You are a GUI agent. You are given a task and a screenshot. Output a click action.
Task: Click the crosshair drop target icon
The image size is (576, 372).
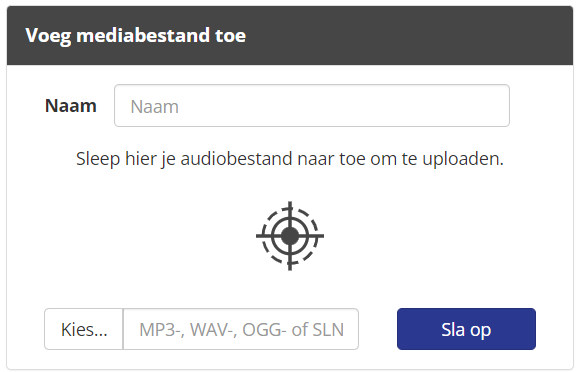290,236
